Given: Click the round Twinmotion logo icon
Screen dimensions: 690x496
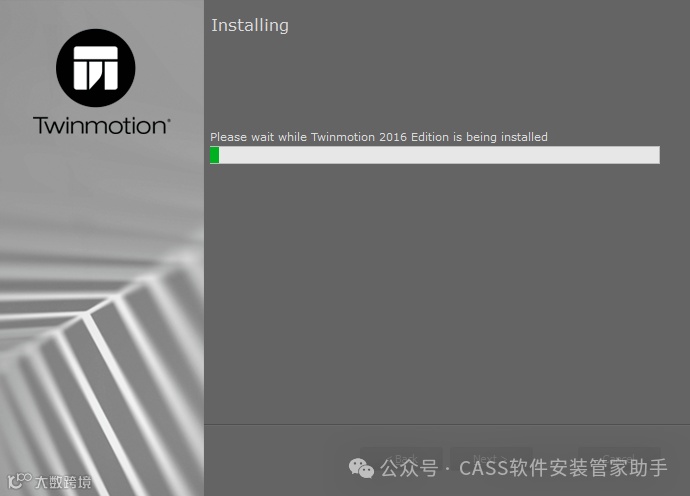Looking at the screenshot, I should [x=95, y=68].
